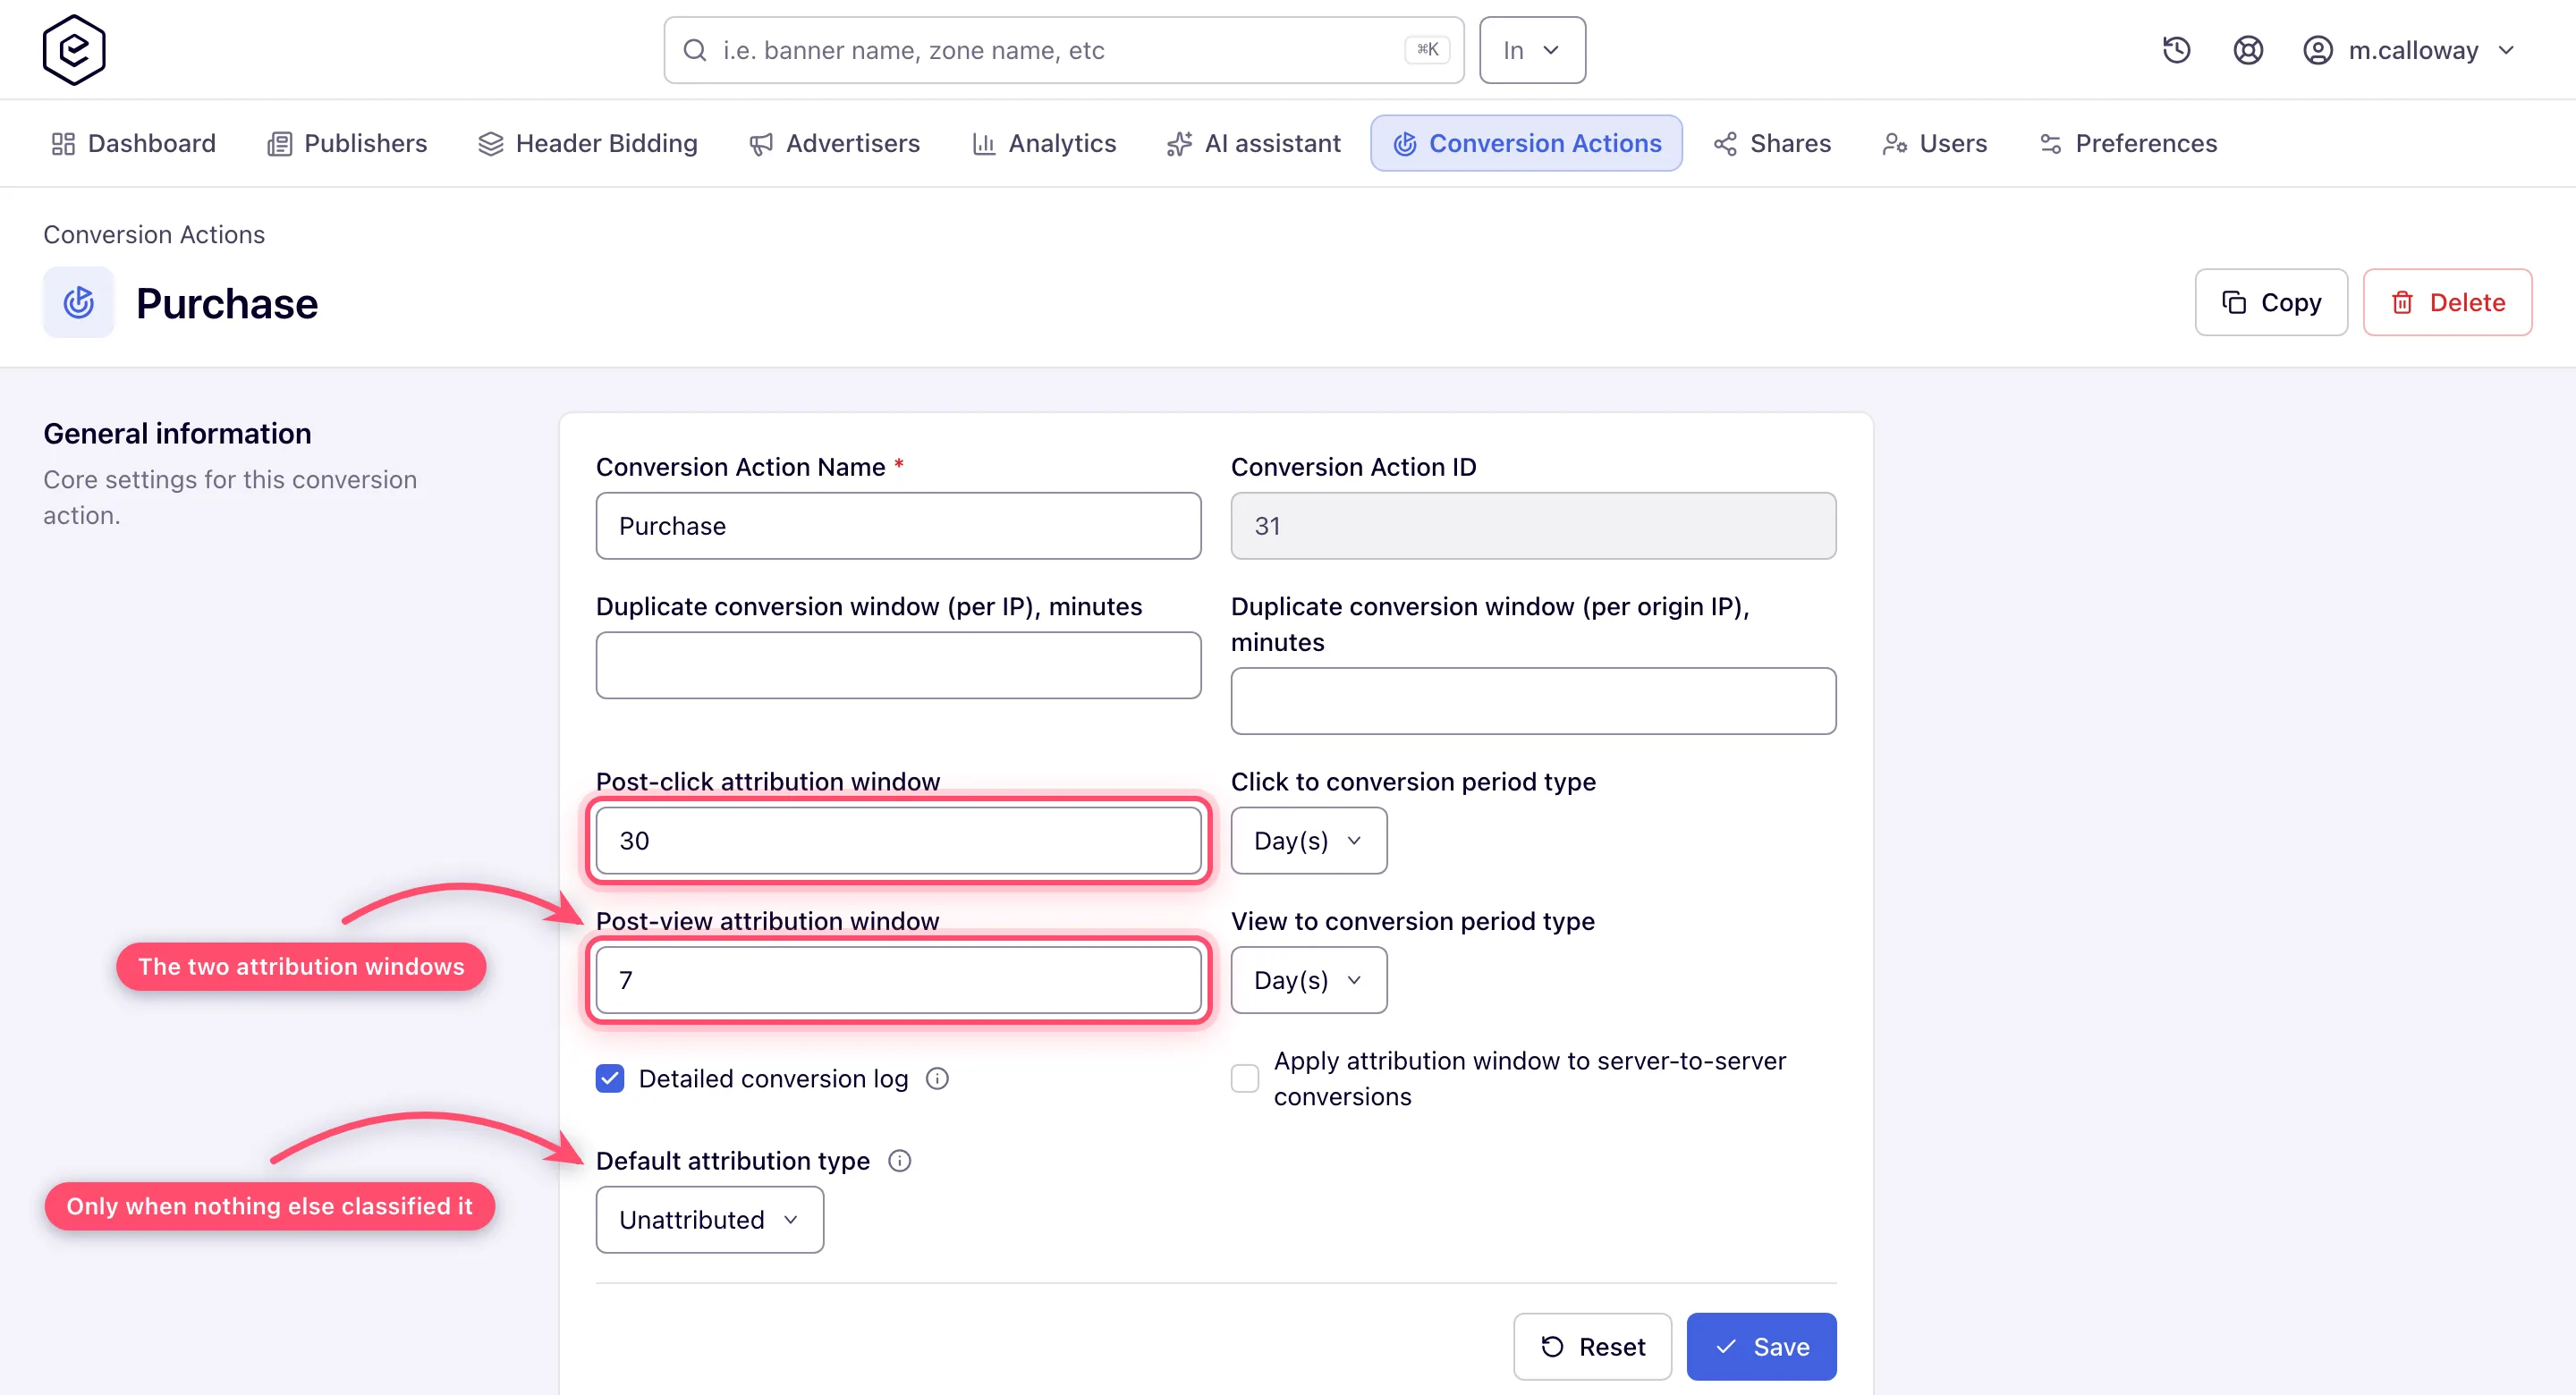Switch to the Advertisers tab
The height and width of the screenshot is (1395, 2576).
coord(834,143)
